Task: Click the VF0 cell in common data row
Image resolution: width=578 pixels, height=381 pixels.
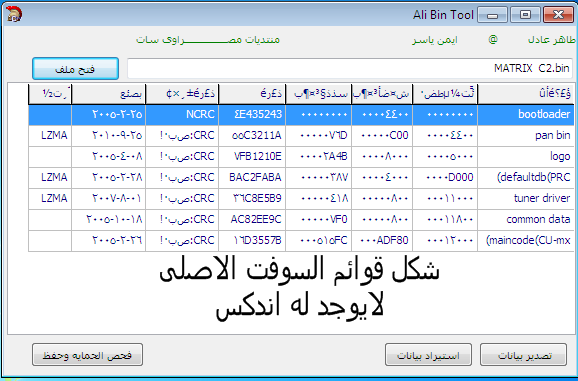Action: coord(318,219)
